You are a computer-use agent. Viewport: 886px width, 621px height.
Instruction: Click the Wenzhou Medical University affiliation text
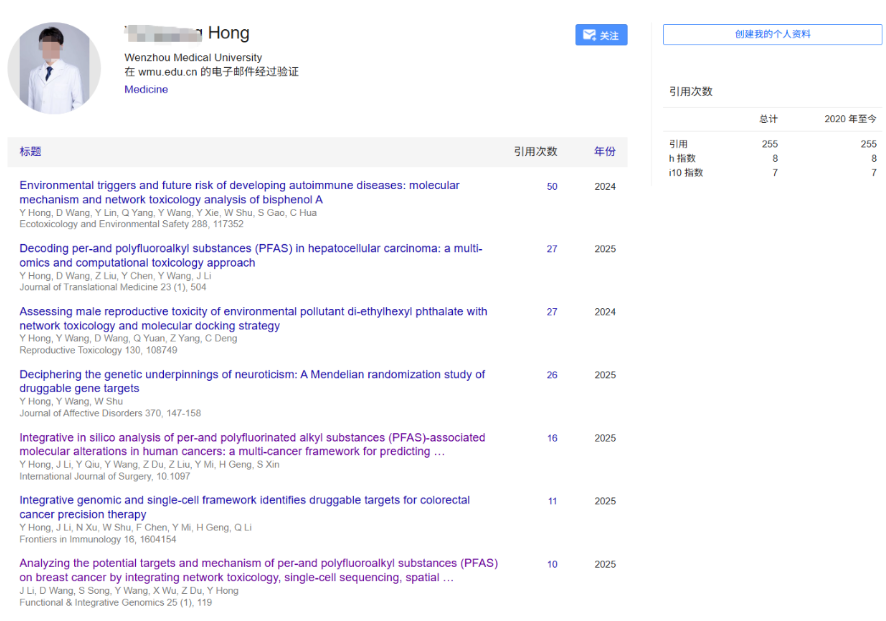193,58
